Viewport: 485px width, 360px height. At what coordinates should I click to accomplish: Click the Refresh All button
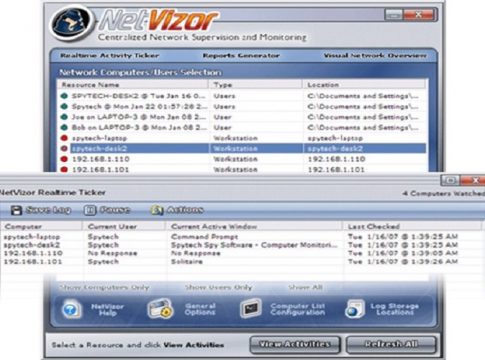pyautogui.click(x=391, y=344)
